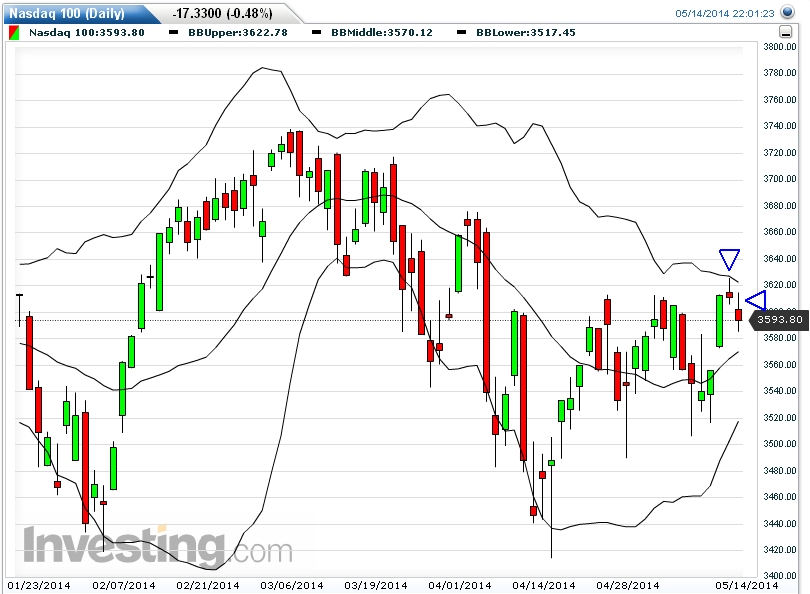
Task: Click the 03/19/2014 date axis label
Action: pos(376,585)
